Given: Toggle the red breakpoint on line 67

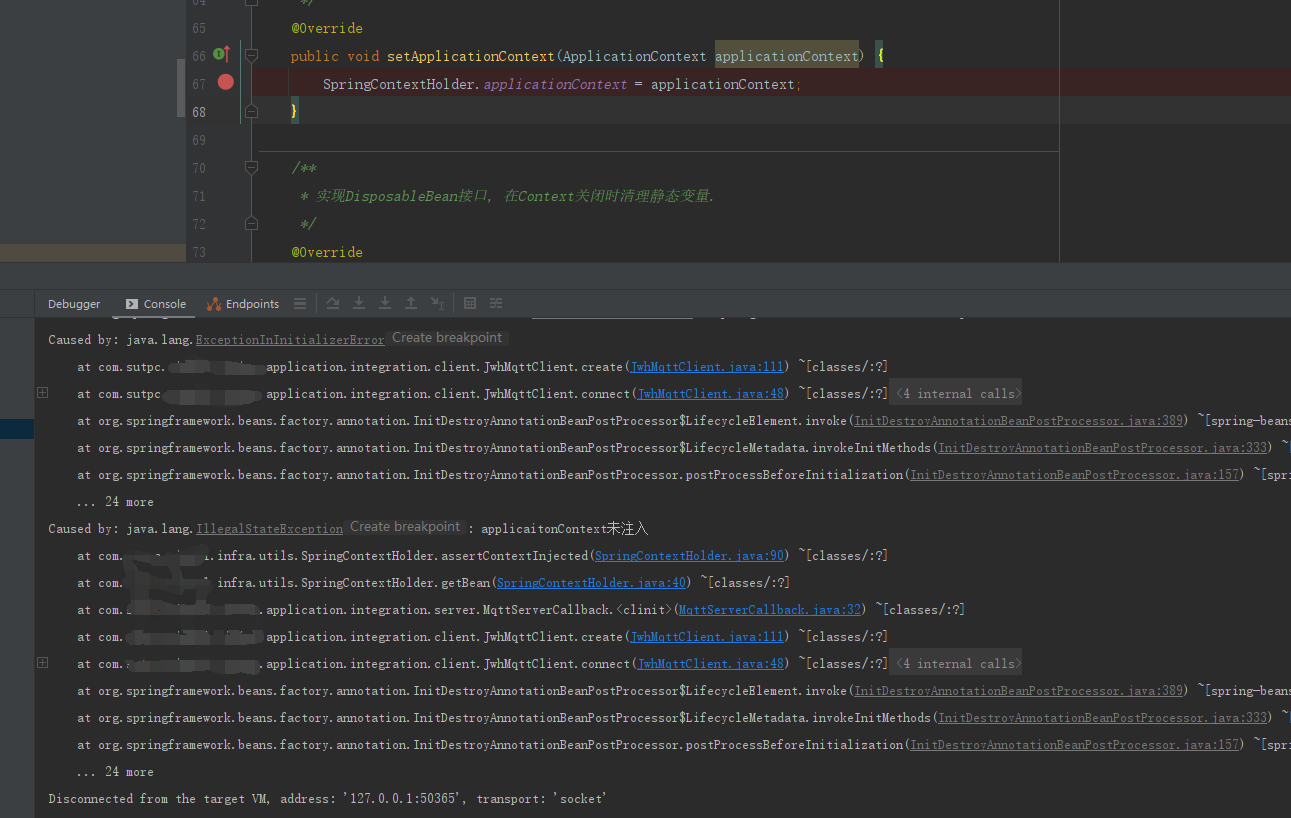Looking at the screenshot, I should (x=225, y=84).
